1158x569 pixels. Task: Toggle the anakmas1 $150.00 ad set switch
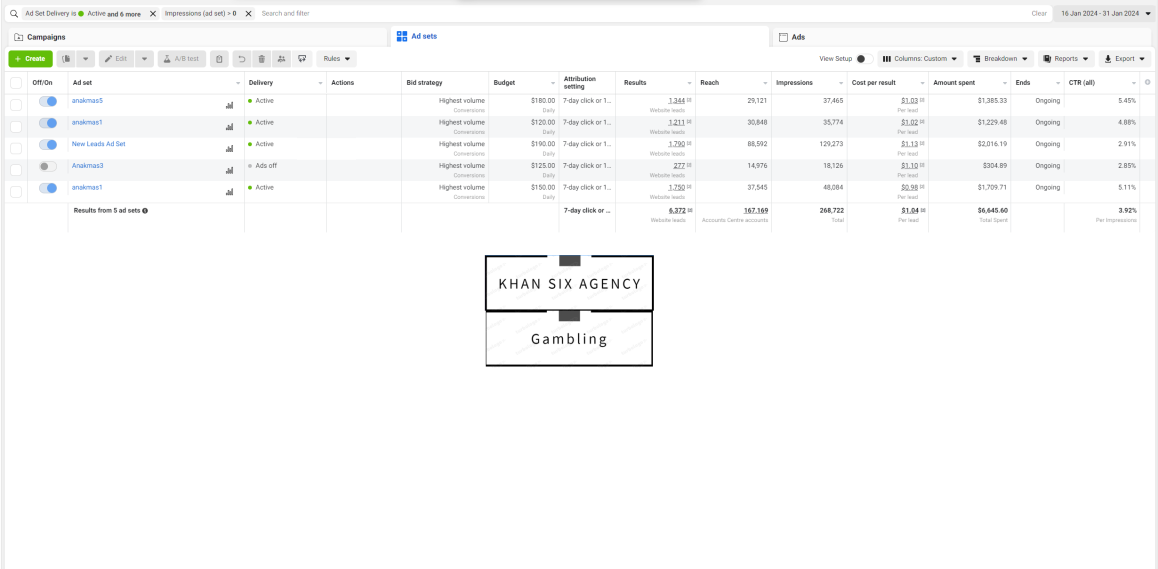click(x=48, y=188)
